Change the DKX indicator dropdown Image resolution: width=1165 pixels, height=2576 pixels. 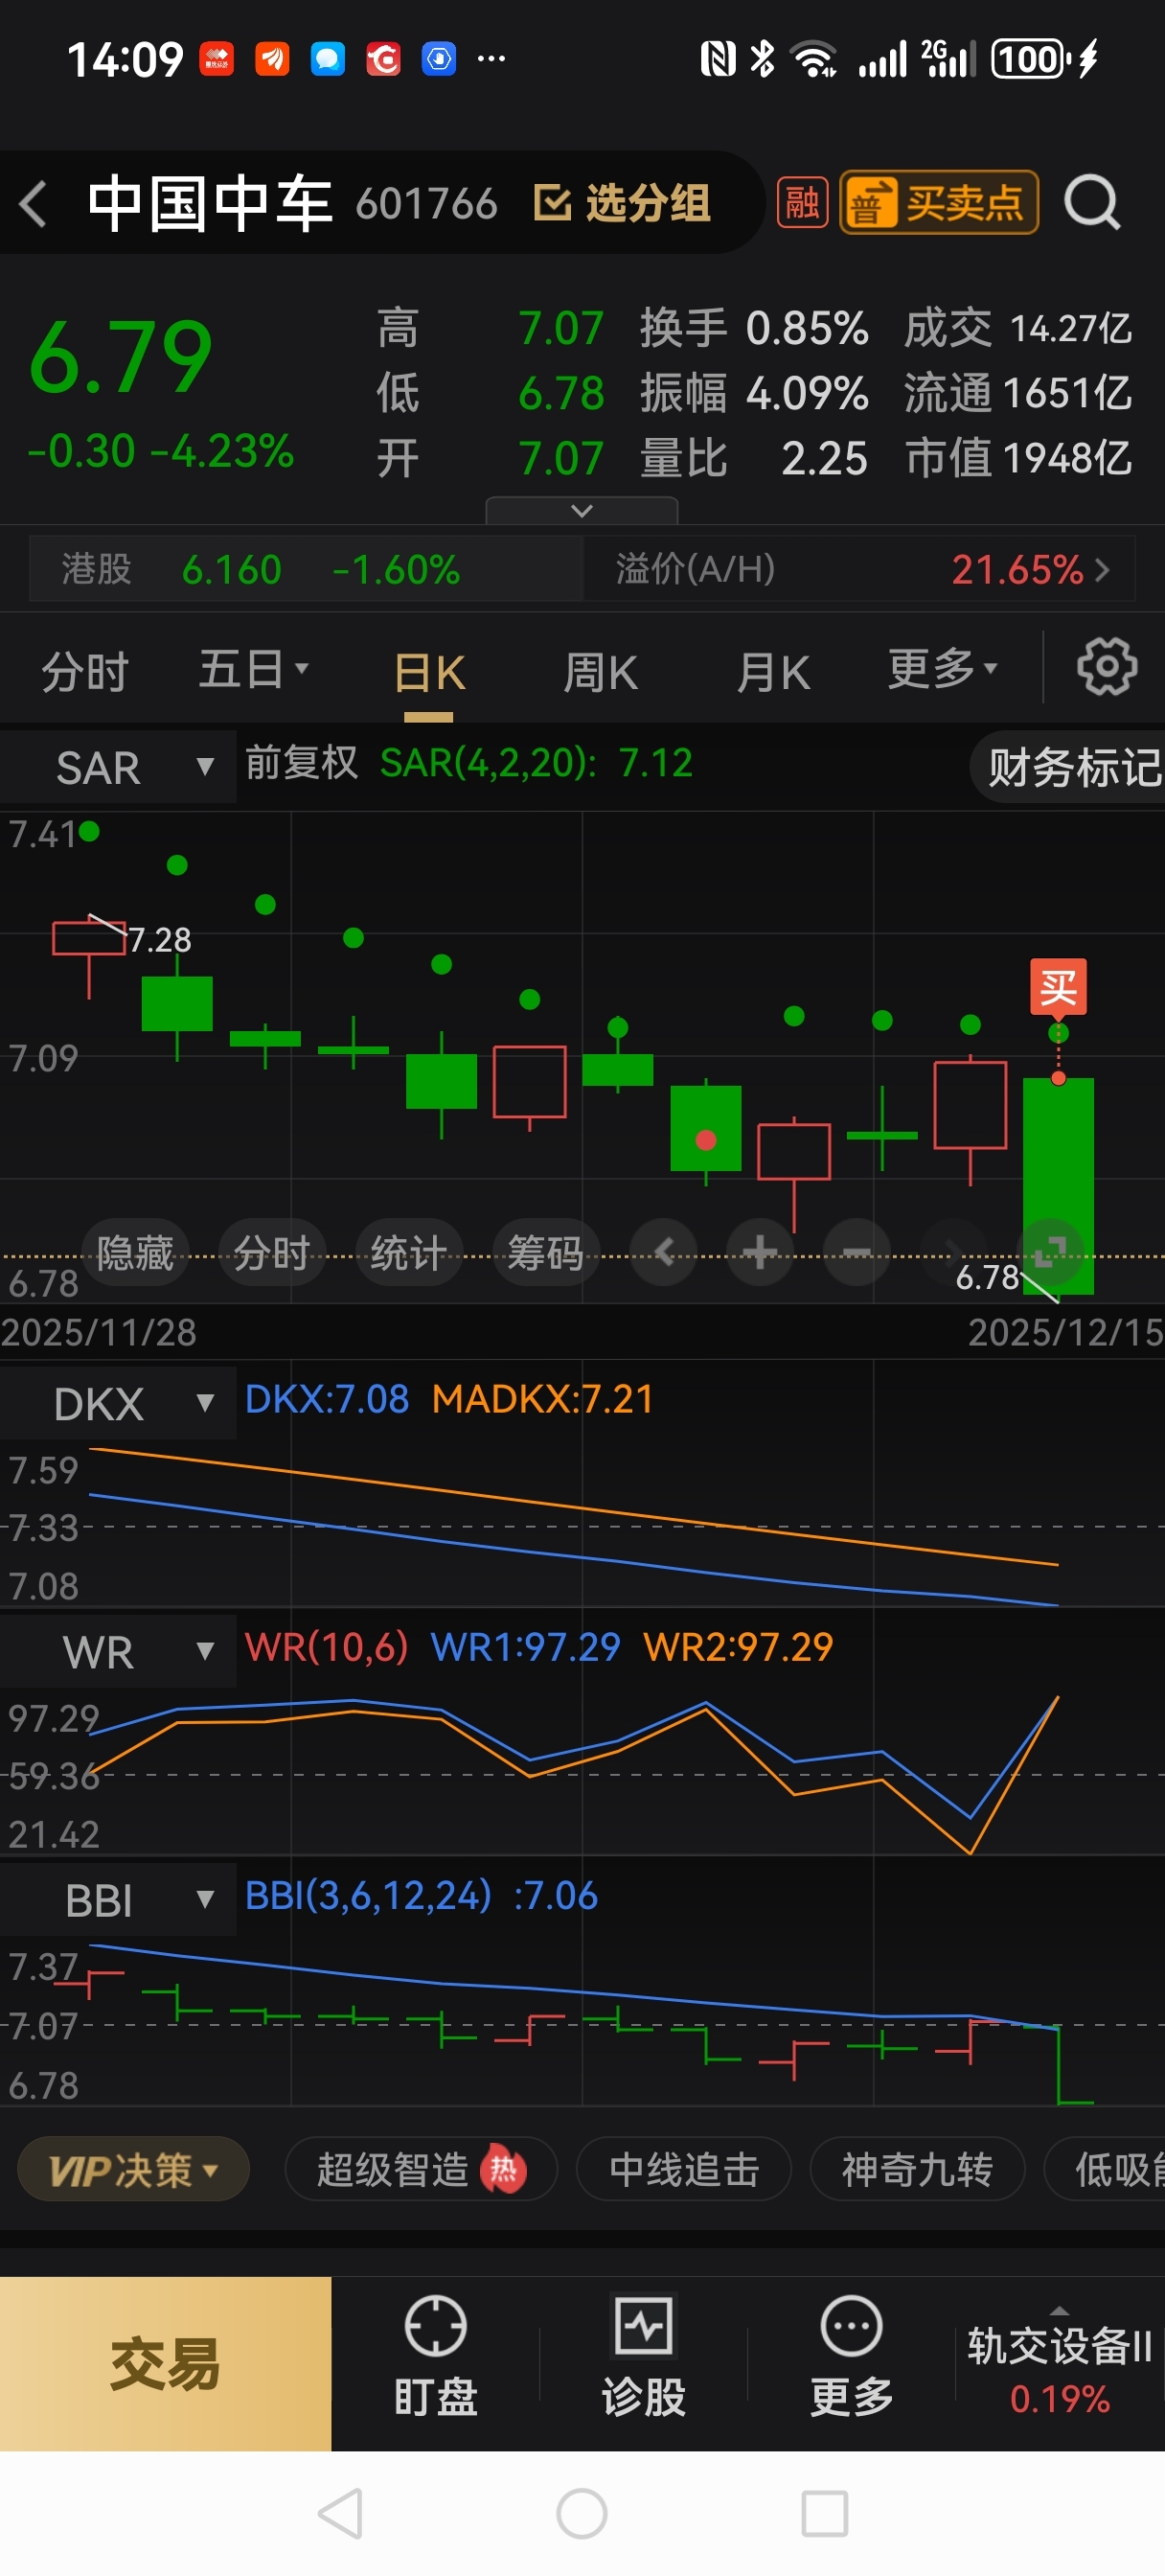pos(118,1403)
